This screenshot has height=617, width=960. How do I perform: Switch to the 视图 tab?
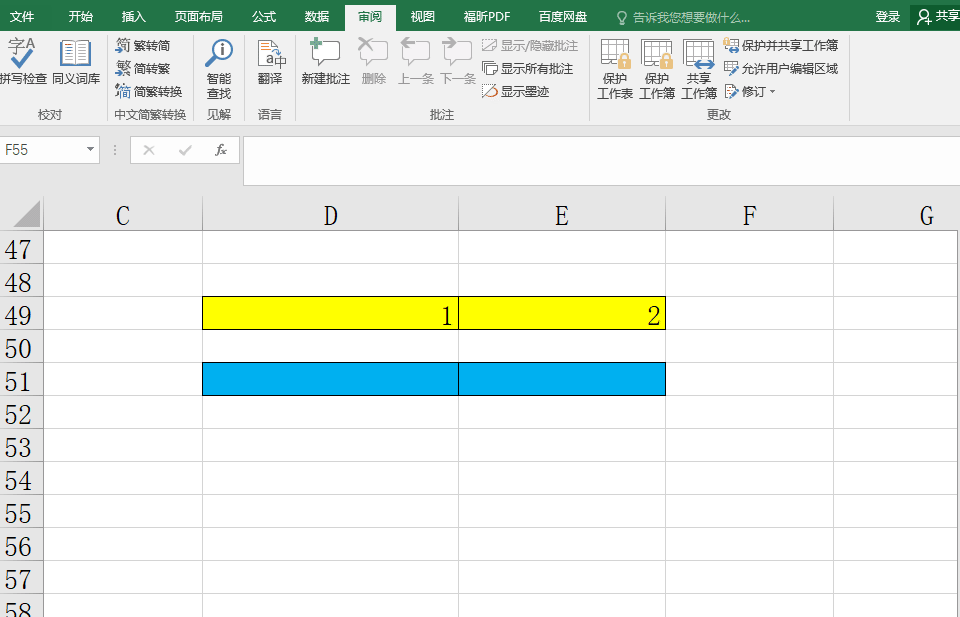click(x=422, y=17)
